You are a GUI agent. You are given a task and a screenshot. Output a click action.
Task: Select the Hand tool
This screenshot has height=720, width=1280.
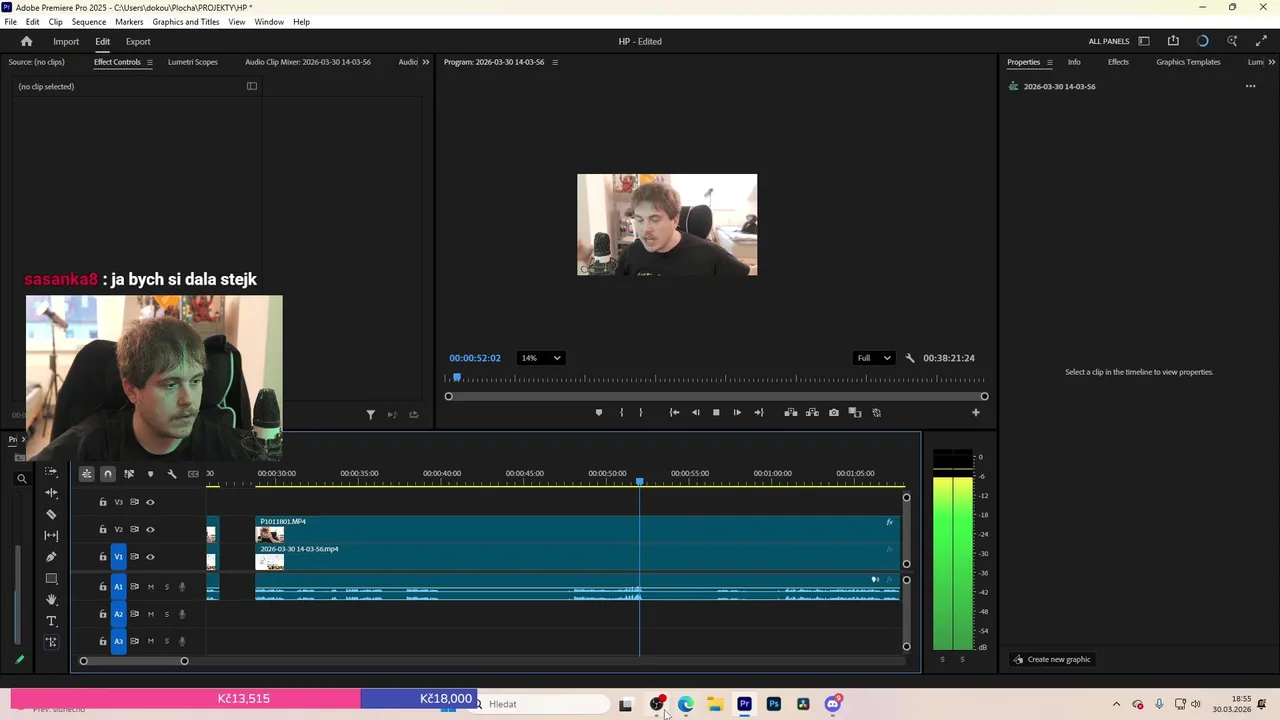51,599
